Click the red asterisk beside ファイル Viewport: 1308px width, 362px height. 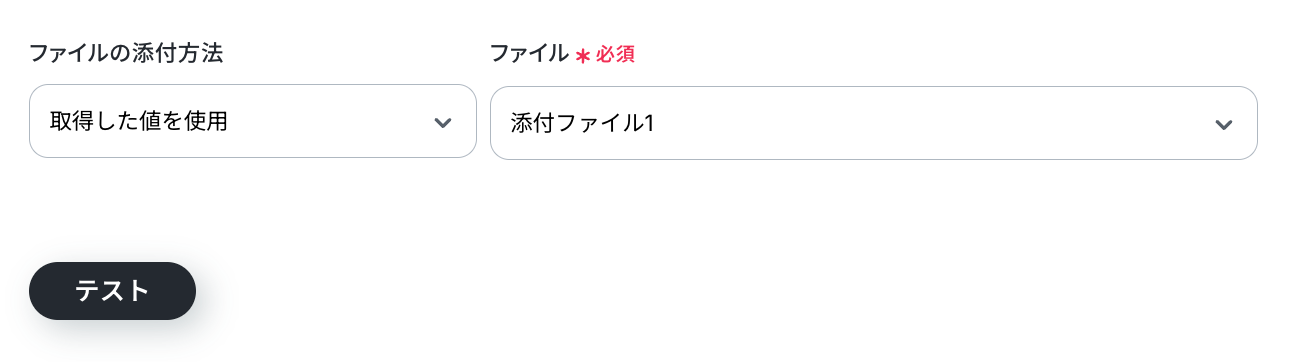[583, 56]
